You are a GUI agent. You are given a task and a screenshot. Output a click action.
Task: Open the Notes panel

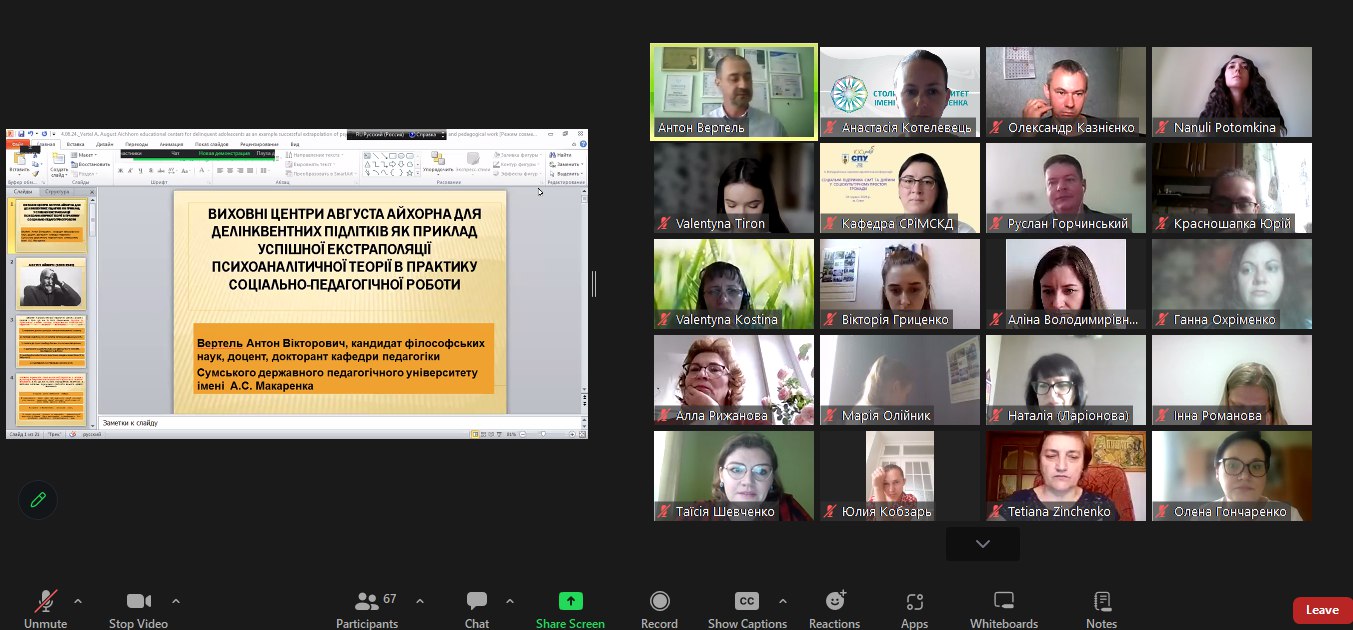(1101, 601)
